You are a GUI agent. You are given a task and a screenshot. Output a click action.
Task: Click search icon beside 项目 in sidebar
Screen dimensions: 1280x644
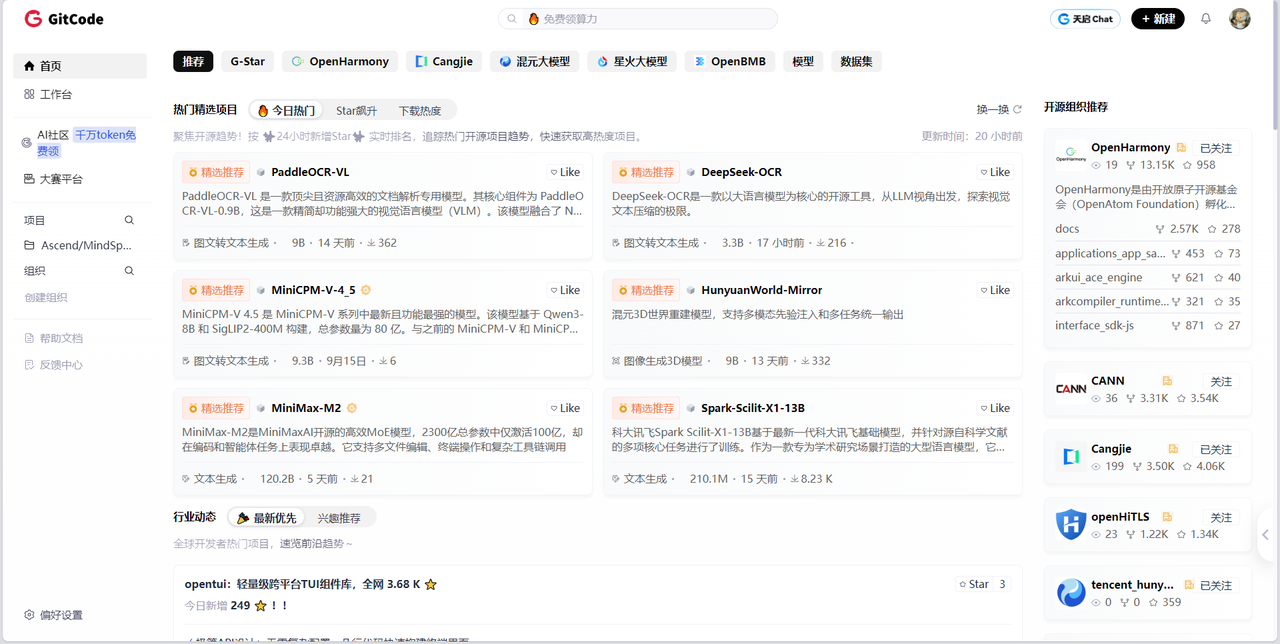click(x=129, y=220)
